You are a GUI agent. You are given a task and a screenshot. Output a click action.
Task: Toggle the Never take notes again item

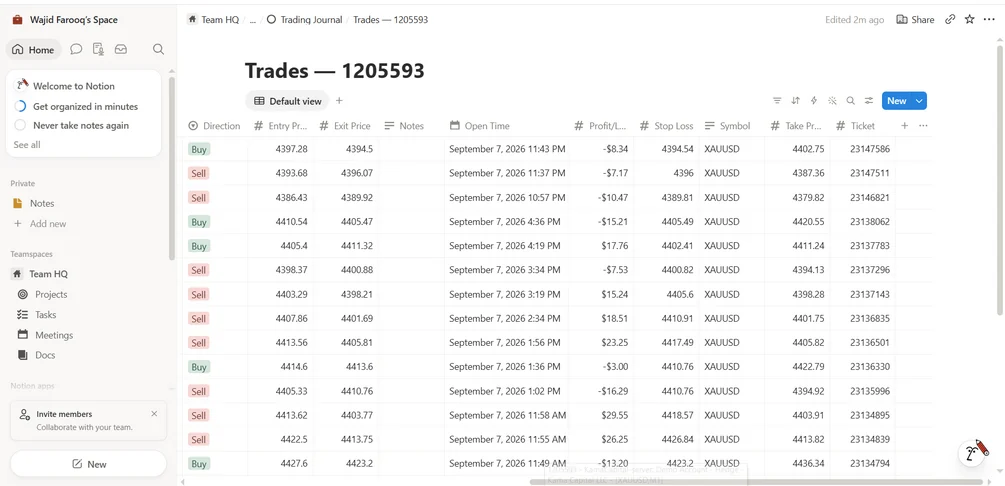(x=21, y=126)
